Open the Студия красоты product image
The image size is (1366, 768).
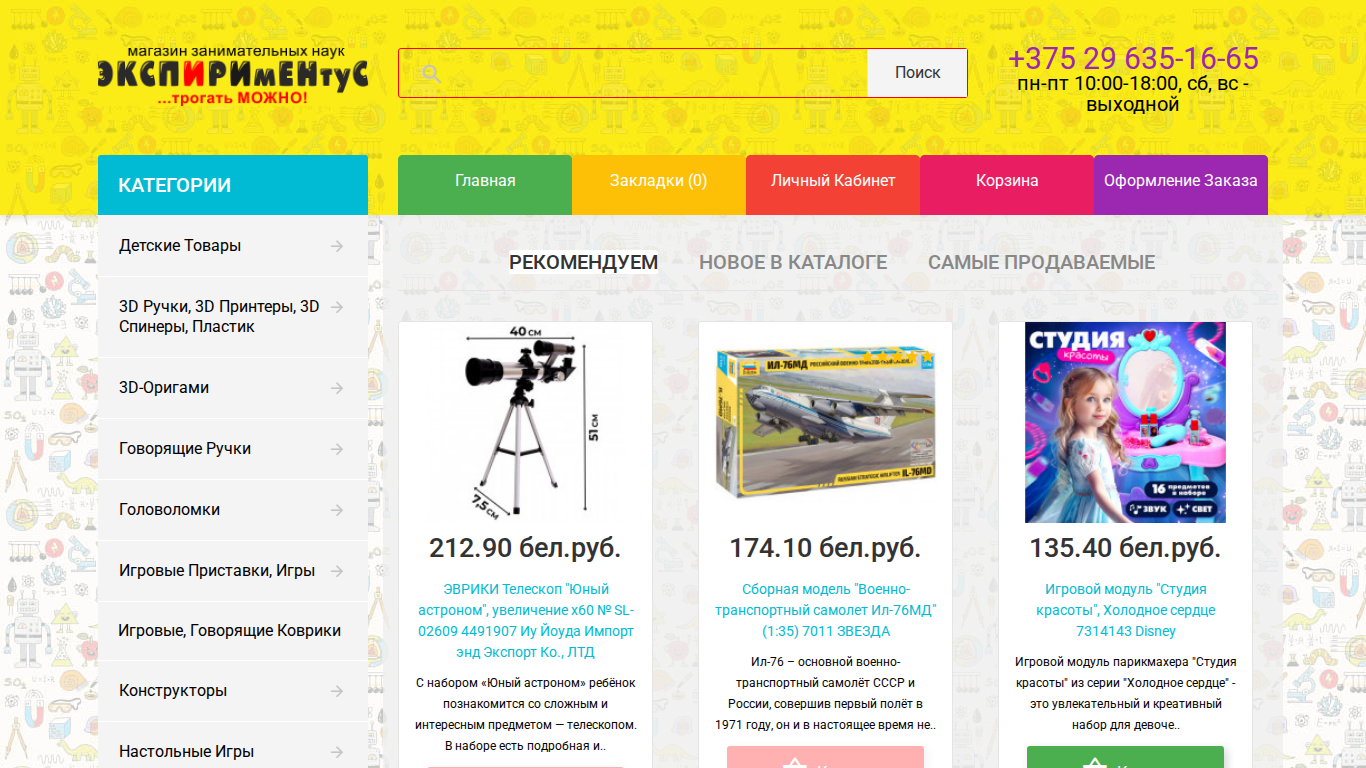pyautogui.click(x=1126, y=422)
